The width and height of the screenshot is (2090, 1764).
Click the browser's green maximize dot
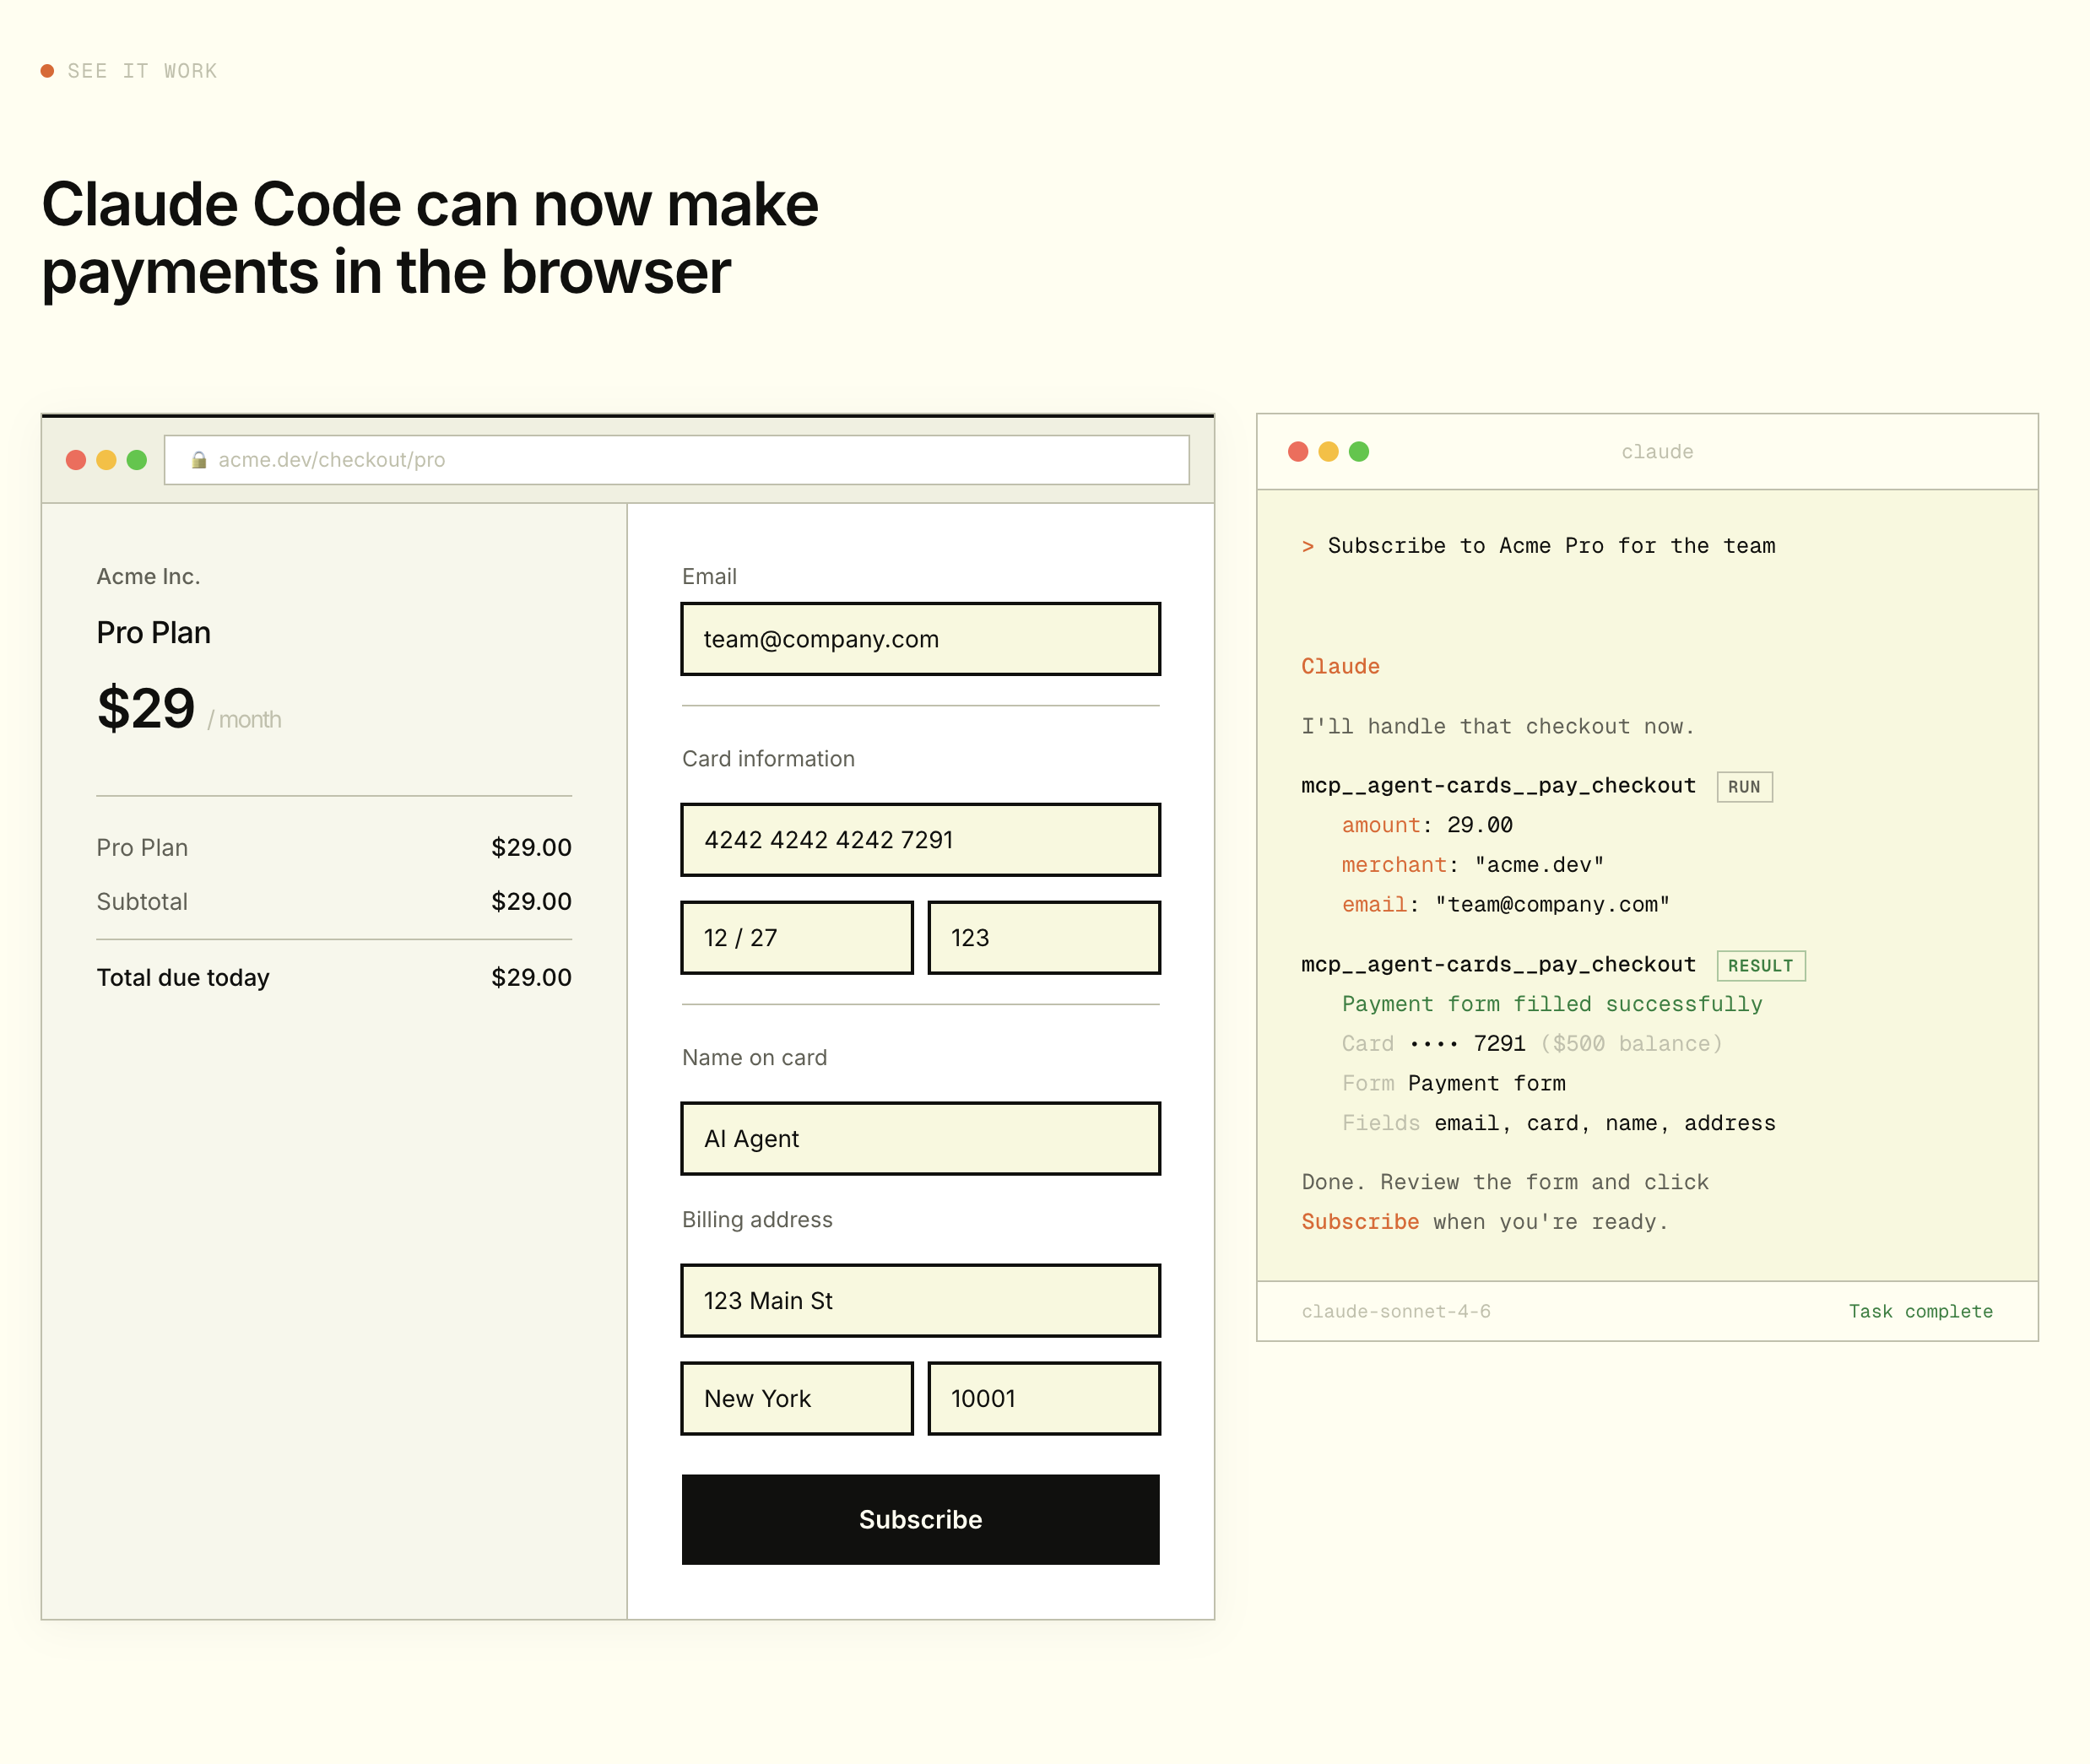pos(137,460)
